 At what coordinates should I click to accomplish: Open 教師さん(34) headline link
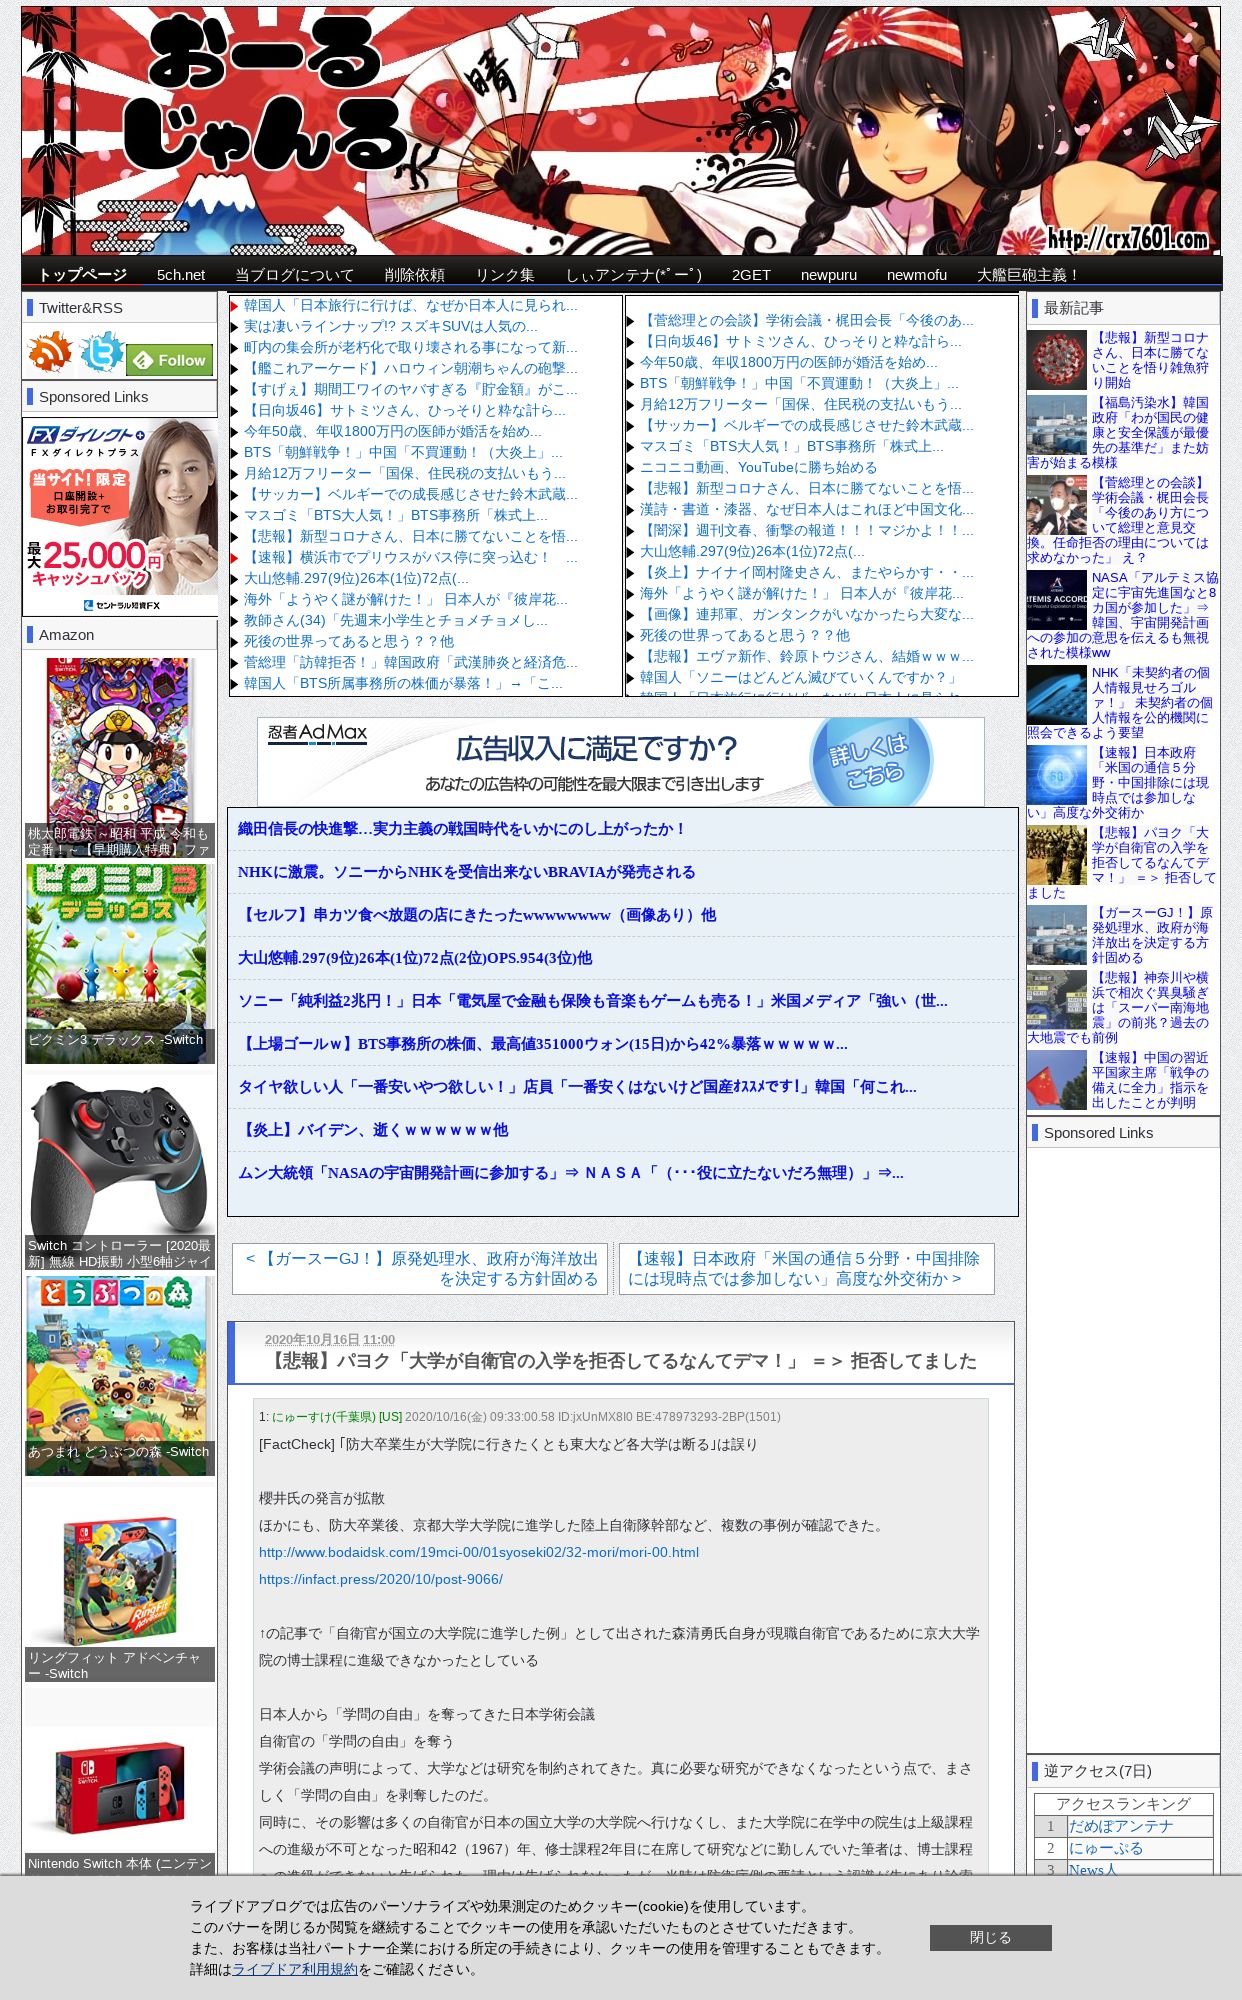pos(396,620)
